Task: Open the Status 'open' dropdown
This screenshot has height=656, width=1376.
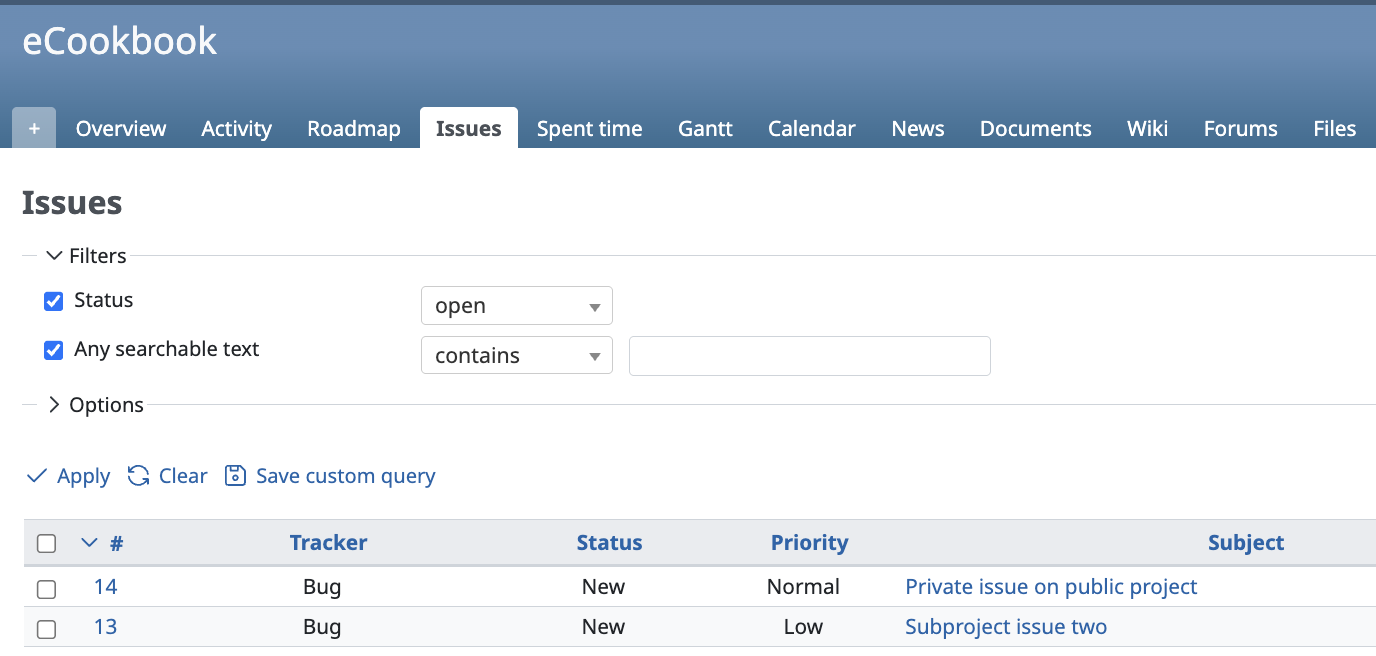Action: tap(516, 306)
